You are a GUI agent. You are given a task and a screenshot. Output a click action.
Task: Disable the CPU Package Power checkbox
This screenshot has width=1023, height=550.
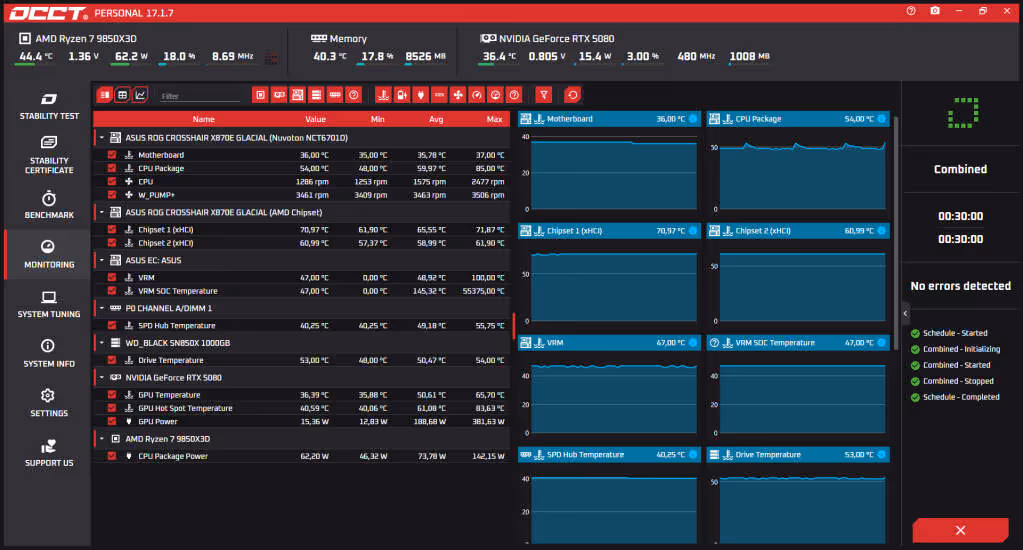(x=112, y=456)
